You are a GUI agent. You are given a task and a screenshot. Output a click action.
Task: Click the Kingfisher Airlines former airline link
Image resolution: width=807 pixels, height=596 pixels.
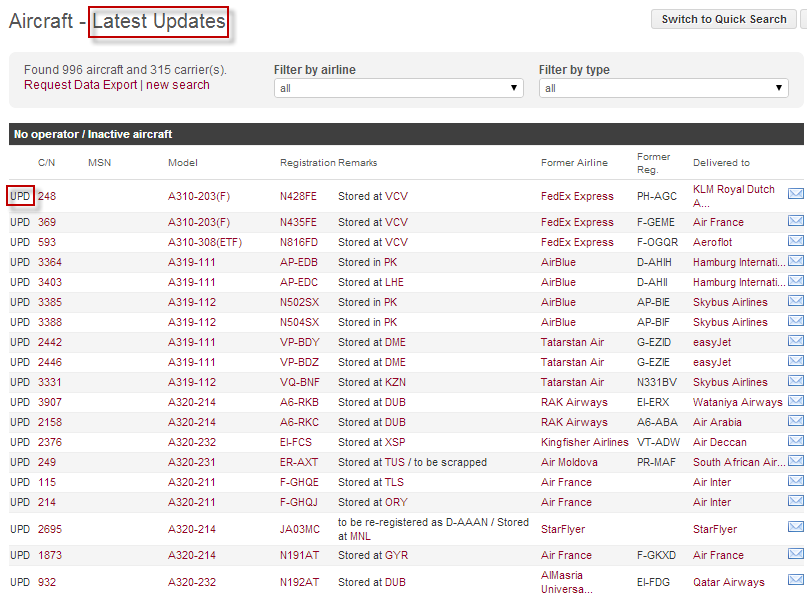point(584,442)
